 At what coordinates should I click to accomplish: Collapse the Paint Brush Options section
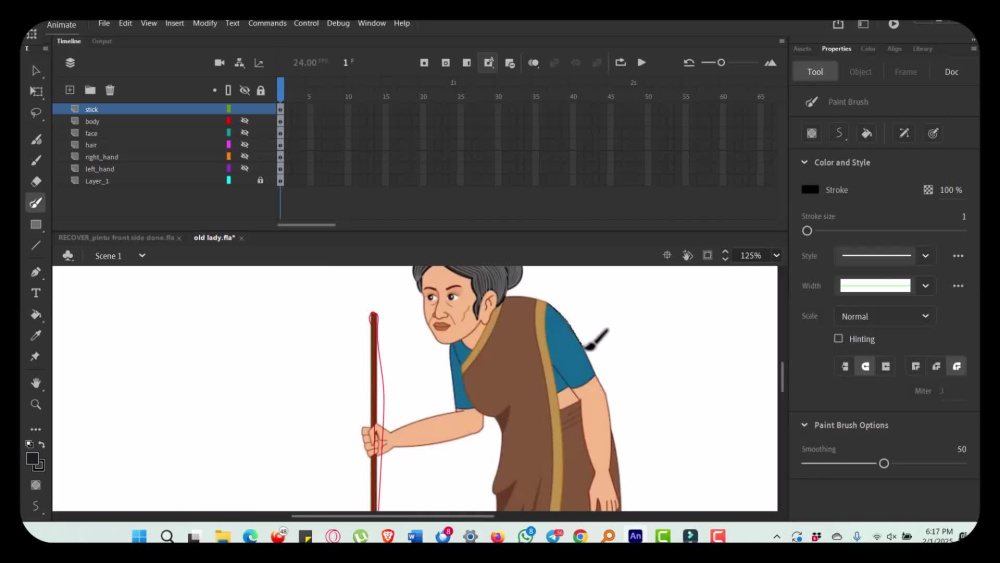point(804,425)
